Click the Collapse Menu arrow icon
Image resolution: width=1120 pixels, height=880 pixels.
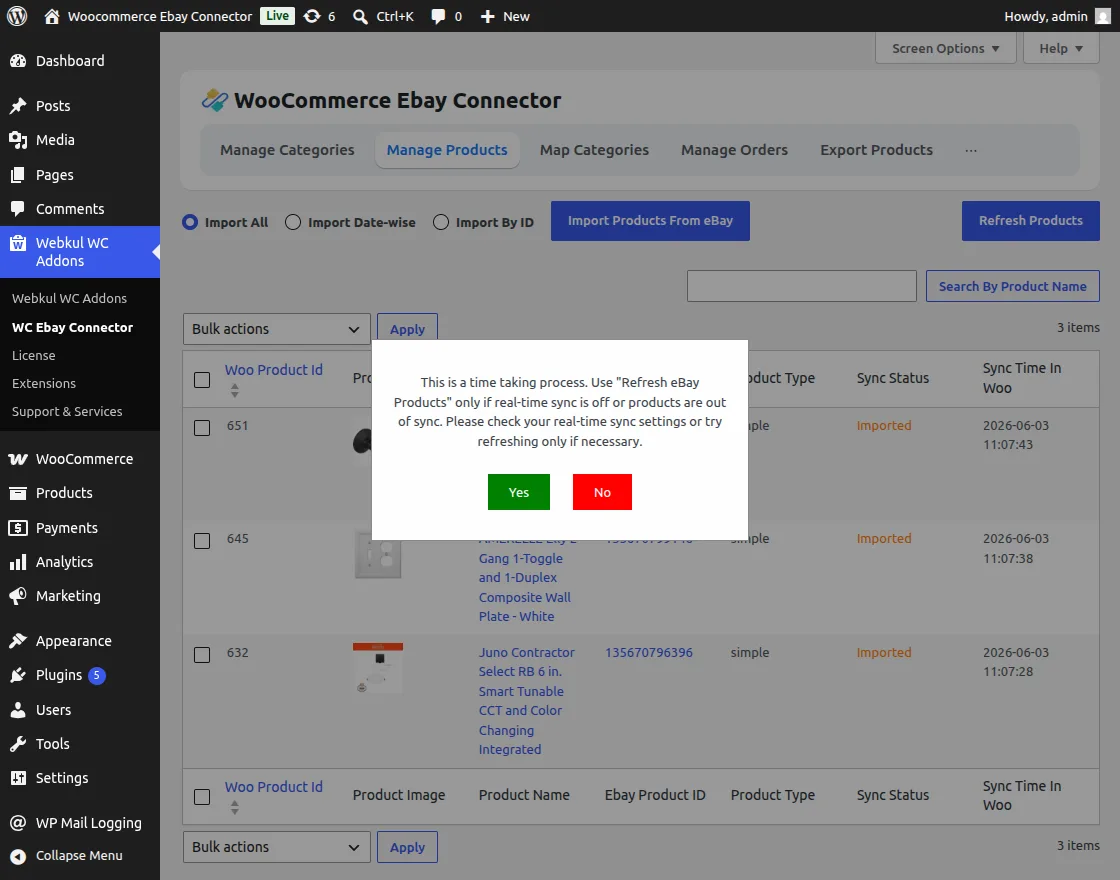[x=18, y=856]
